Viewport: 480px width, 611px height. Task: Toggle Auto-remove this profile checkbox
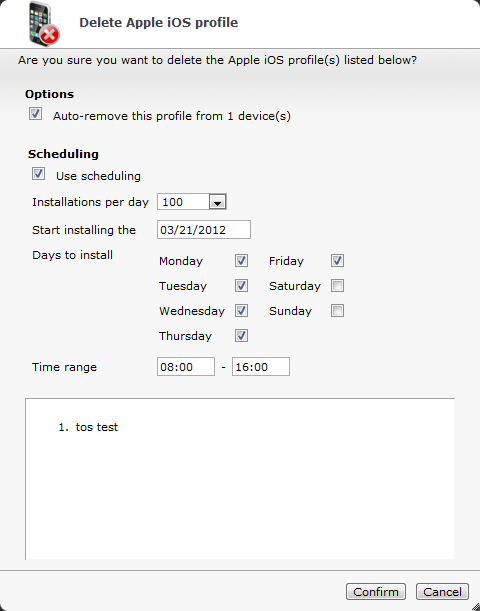click(35, 114)
